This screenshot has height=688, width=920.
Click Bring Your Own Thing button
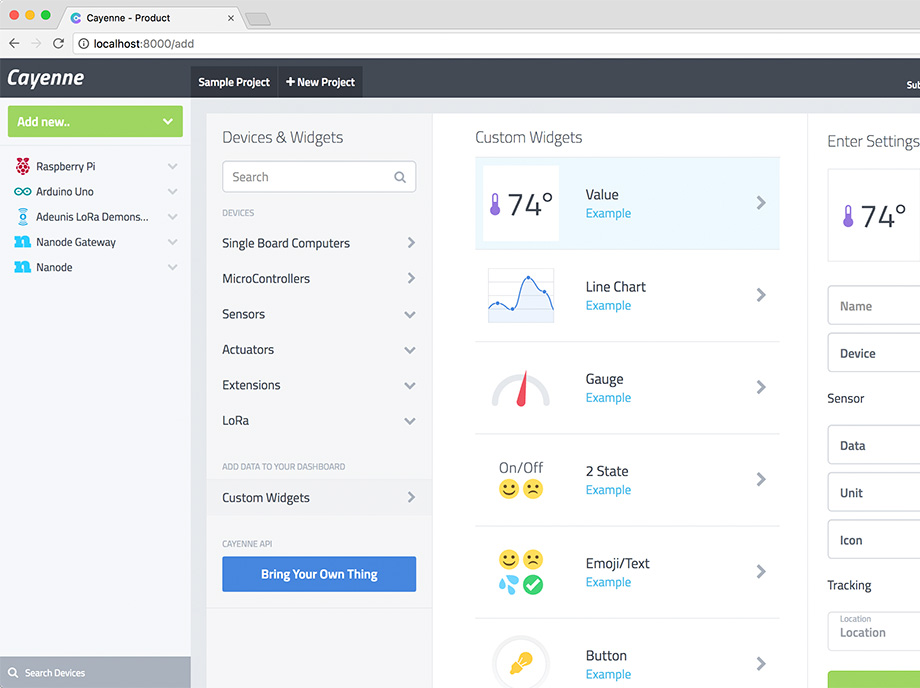(x=319, y=574)
